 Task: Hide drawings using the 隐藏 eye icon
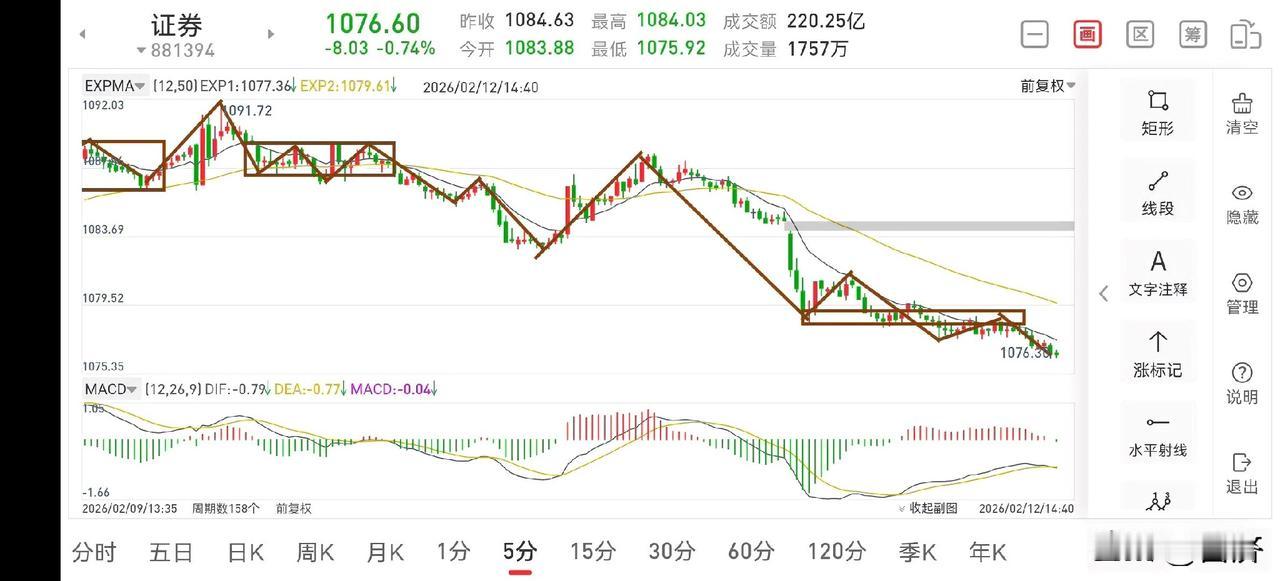[1242, 204]
